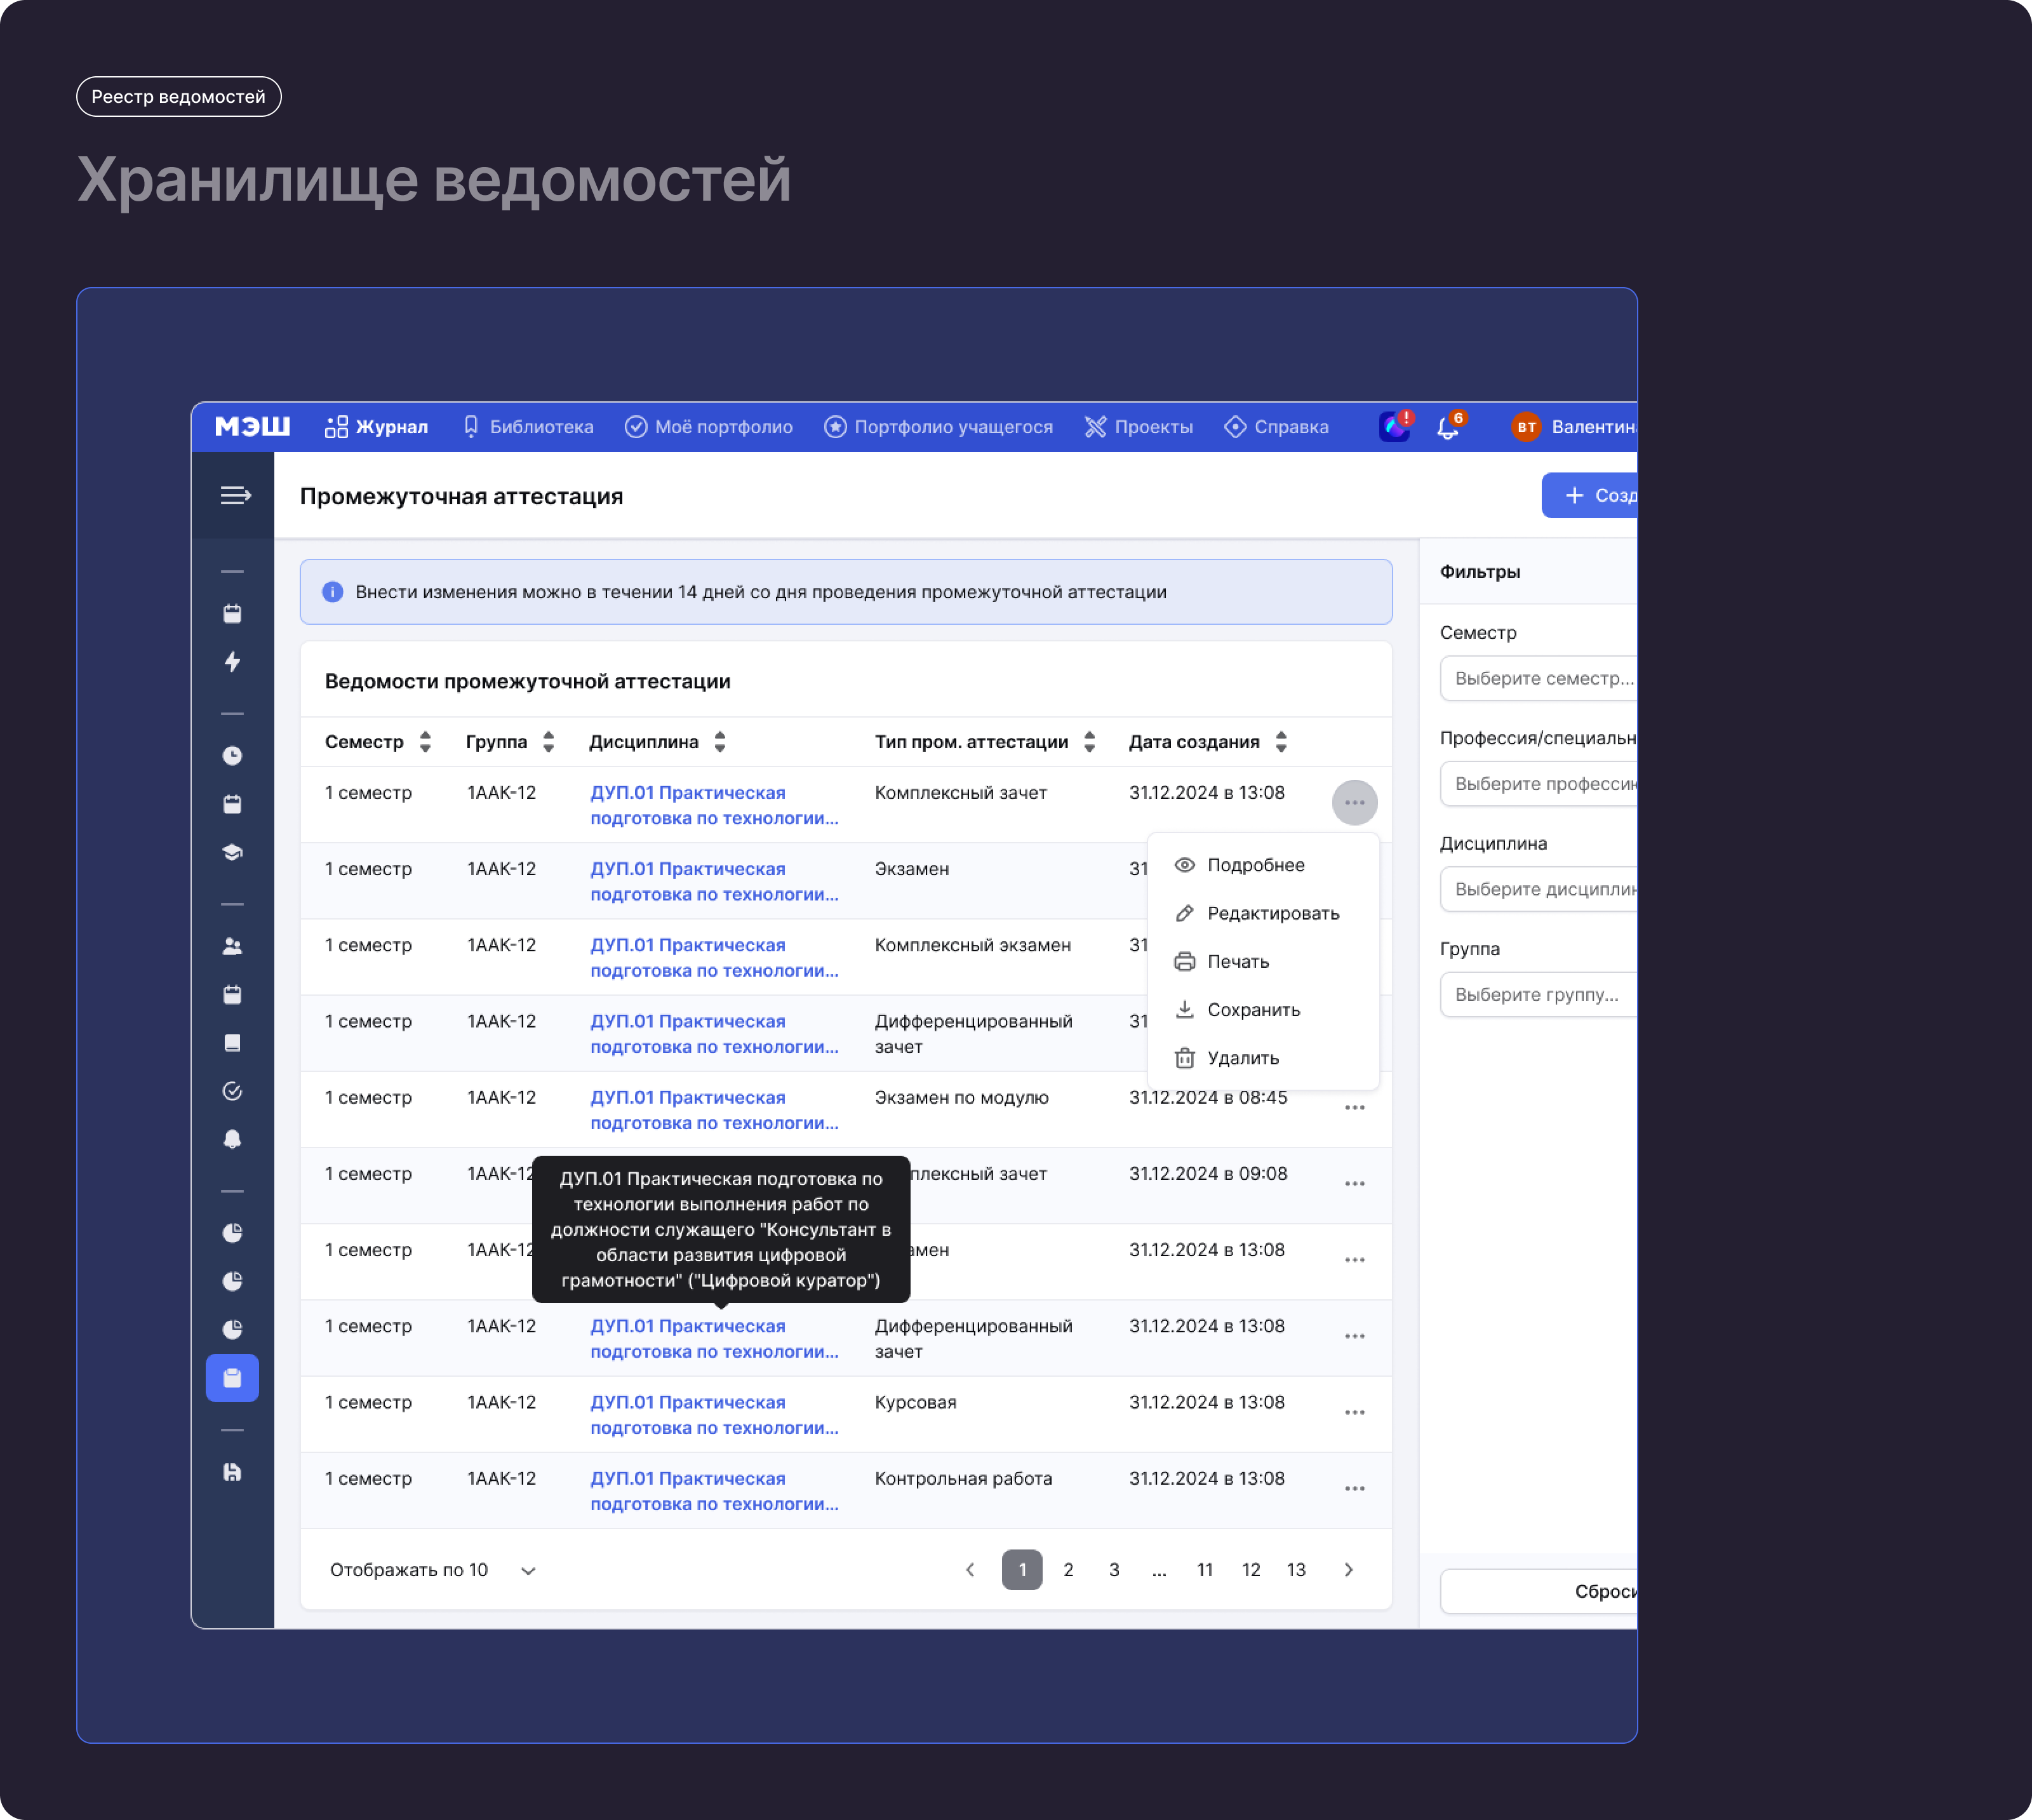Image resolution: width=2032 pixels, height=1820 pixels.
Task: Click the blue info icon in banner
Action: 333,592
